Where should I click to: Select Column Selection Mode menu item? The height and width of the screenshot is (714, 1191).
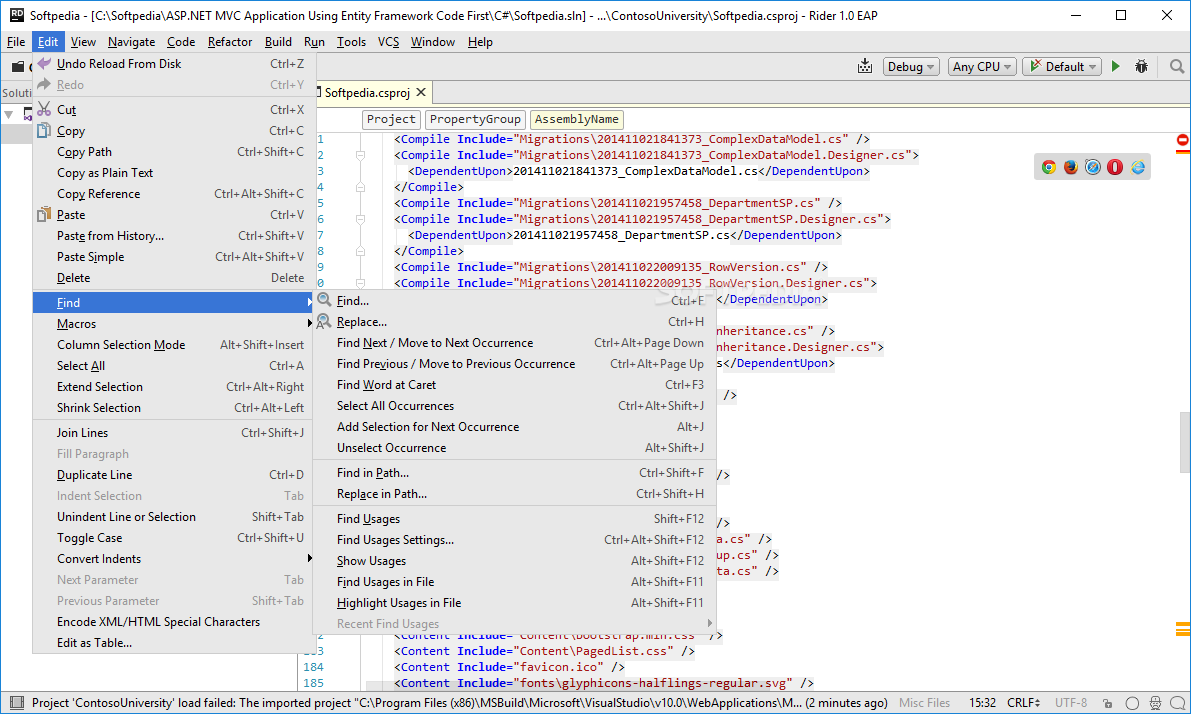(173, 345)
